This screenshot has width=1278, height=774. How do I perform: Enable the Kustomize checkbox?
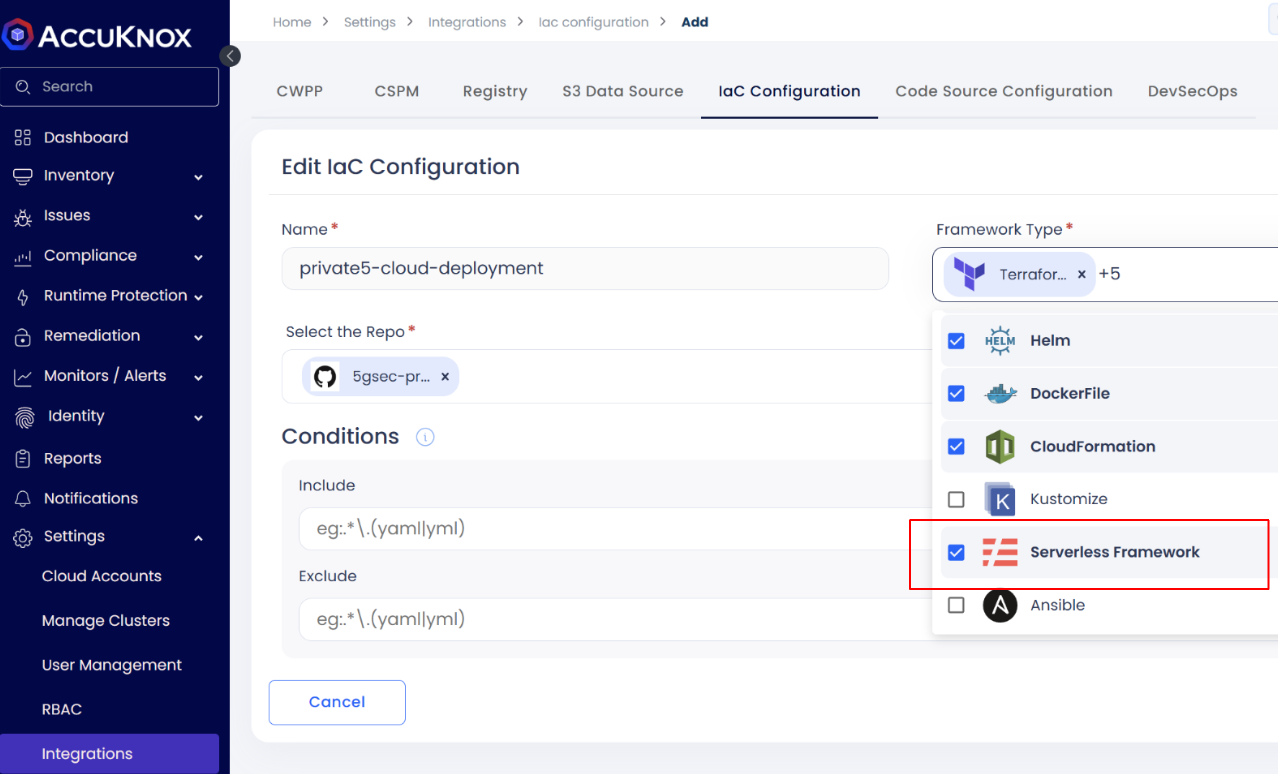956,499
